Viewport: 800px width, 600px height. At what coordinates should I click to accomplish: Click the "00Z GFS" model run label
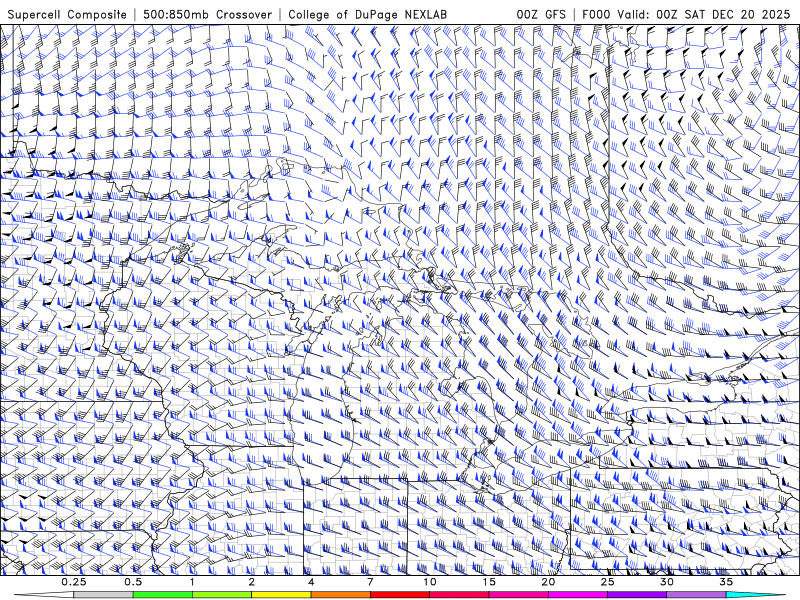(x=541, y=14)
